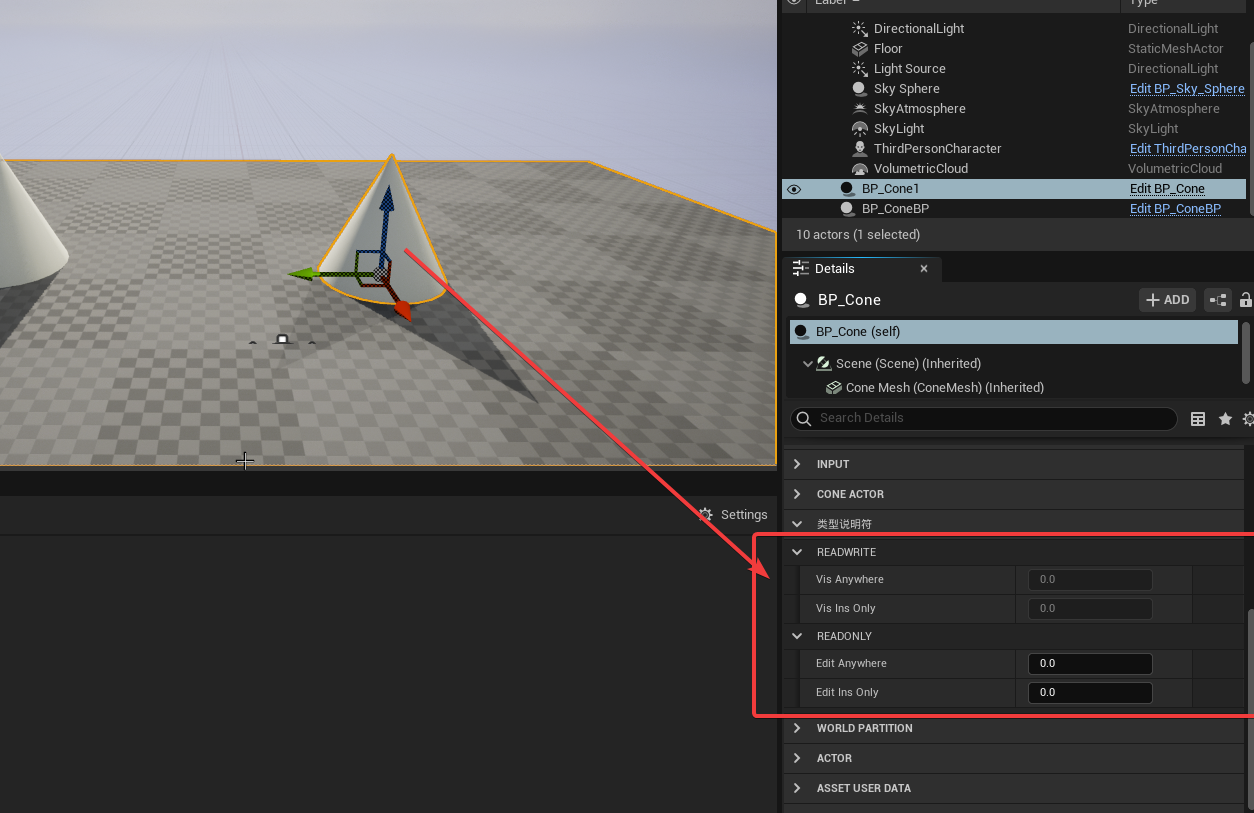Screen dimensions: 1254x813
Task: Open the Edit ThirdPersonCha link
Action: tap(1187, 149)
